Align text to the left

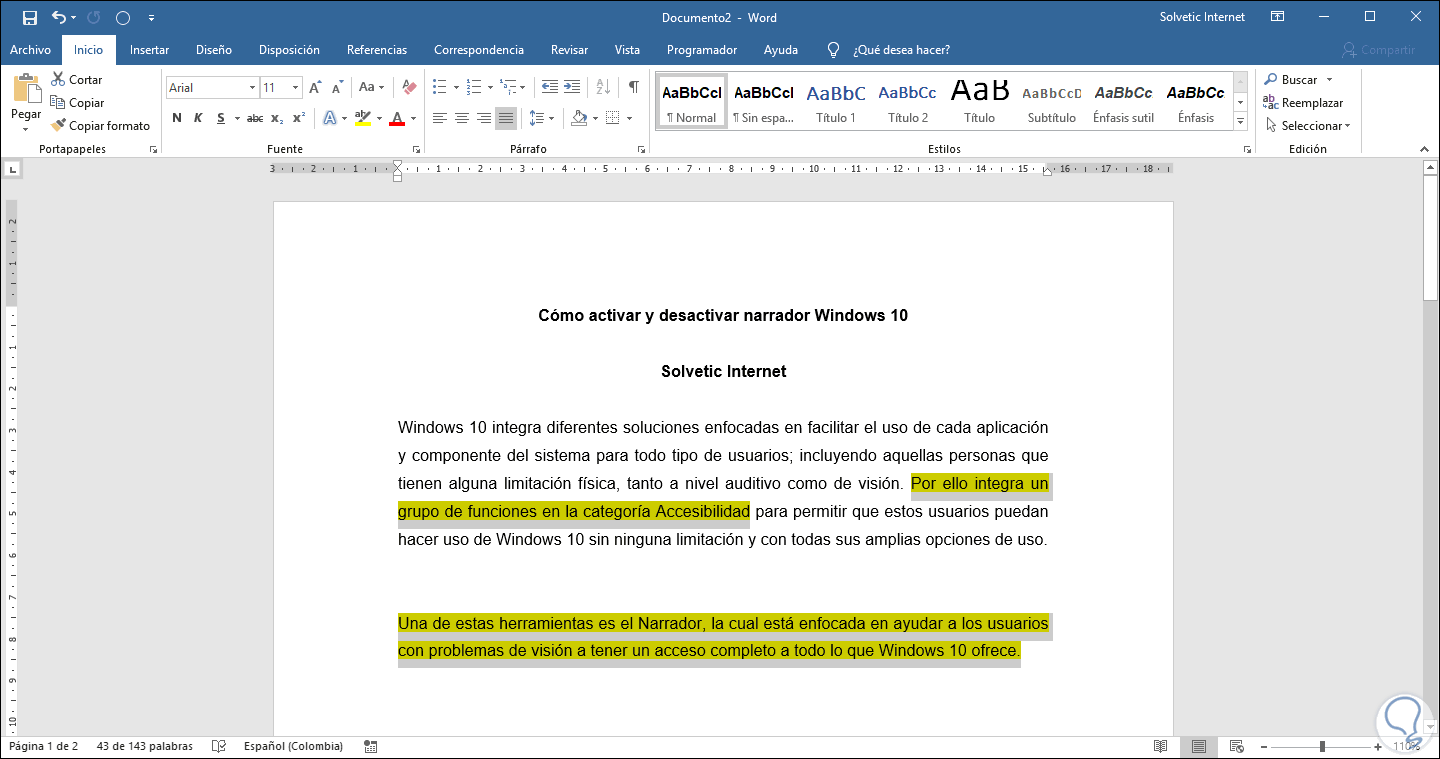pyautogui.click(x=440, y=118)
